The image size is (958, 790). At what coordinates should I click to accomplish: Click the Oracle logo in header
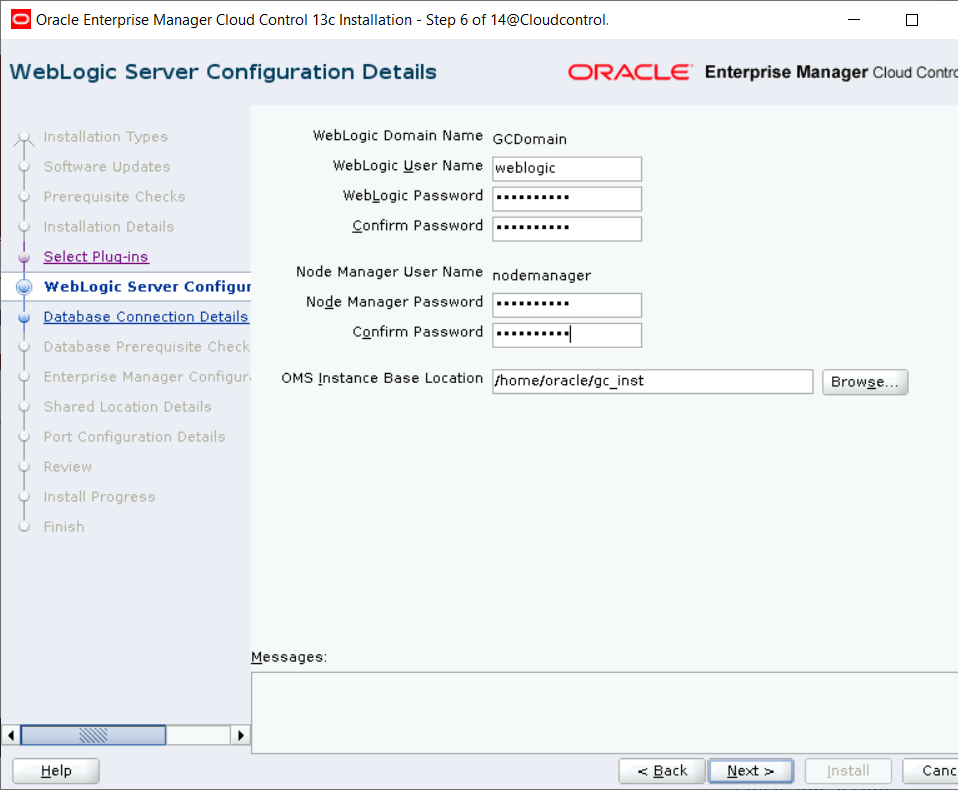click(631, 72)
